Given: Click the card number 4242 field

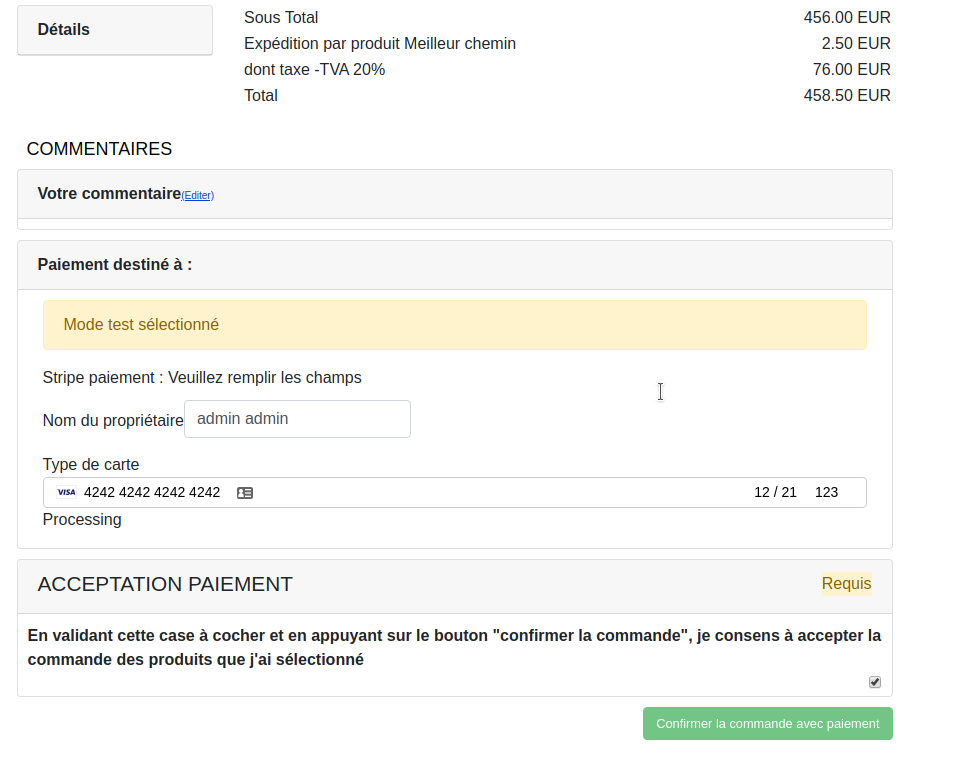Looking at the screenshot, I should [152, 492].
